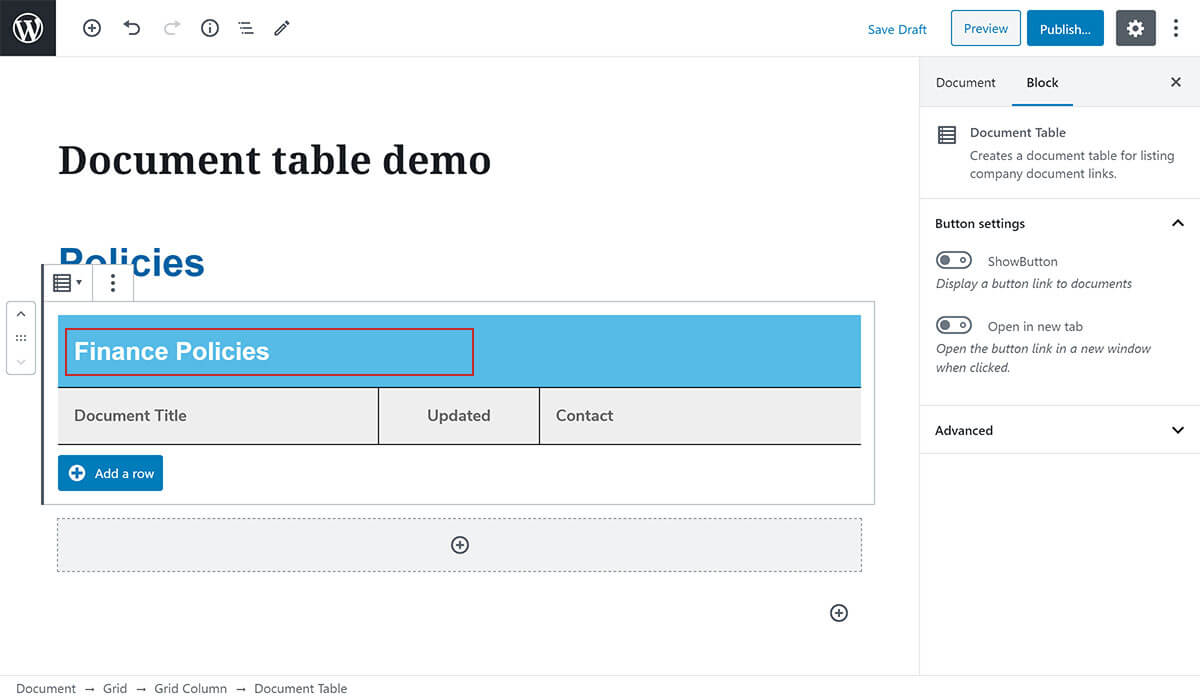Collapse the Button settings panel

[1177, 223]
